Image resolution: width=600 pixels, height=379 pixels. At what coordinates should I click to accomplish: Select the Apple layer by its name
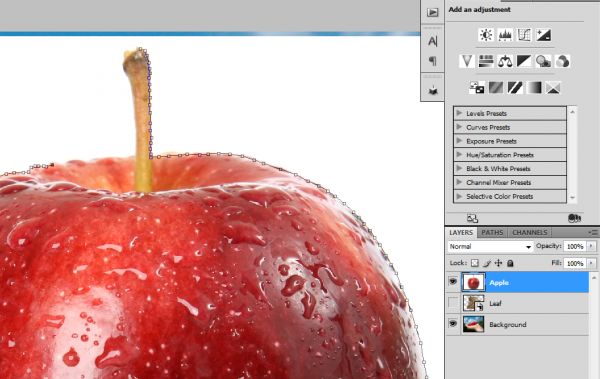point(499,283)
